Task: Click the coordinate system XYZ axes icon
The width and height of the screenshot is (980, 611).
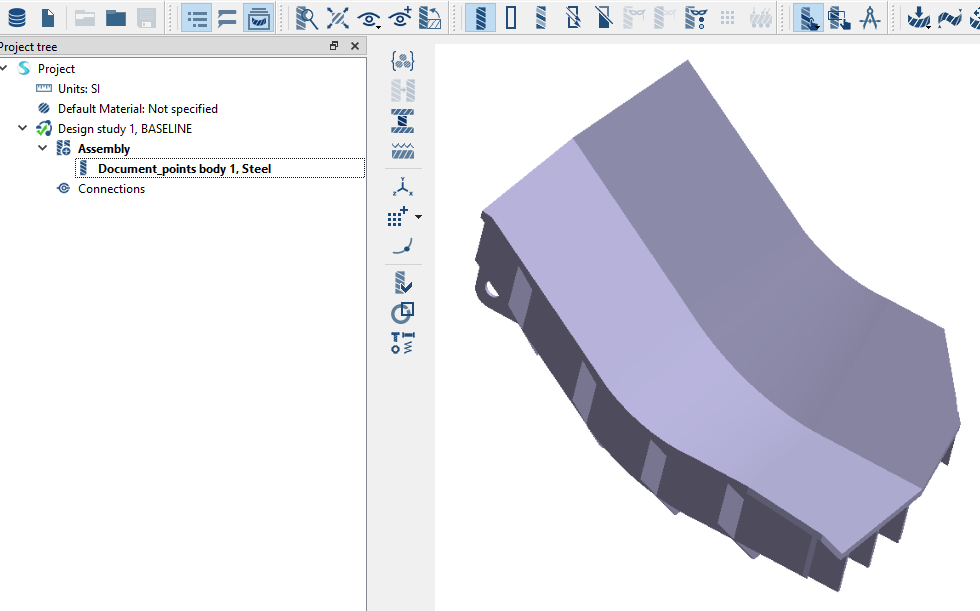Action: point(402,187)
